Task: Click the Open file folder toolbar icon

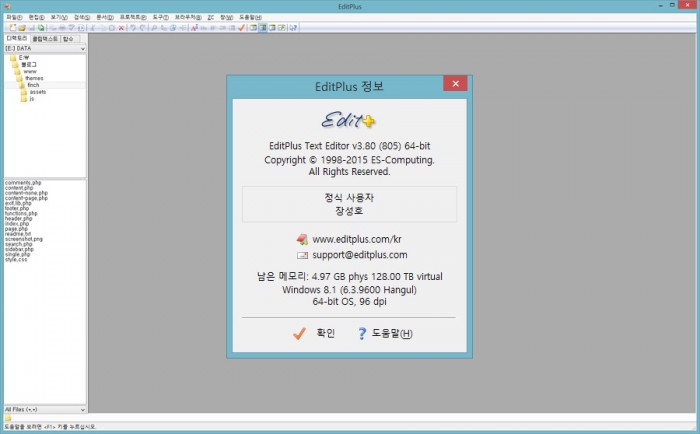Action: coord(21,28)
